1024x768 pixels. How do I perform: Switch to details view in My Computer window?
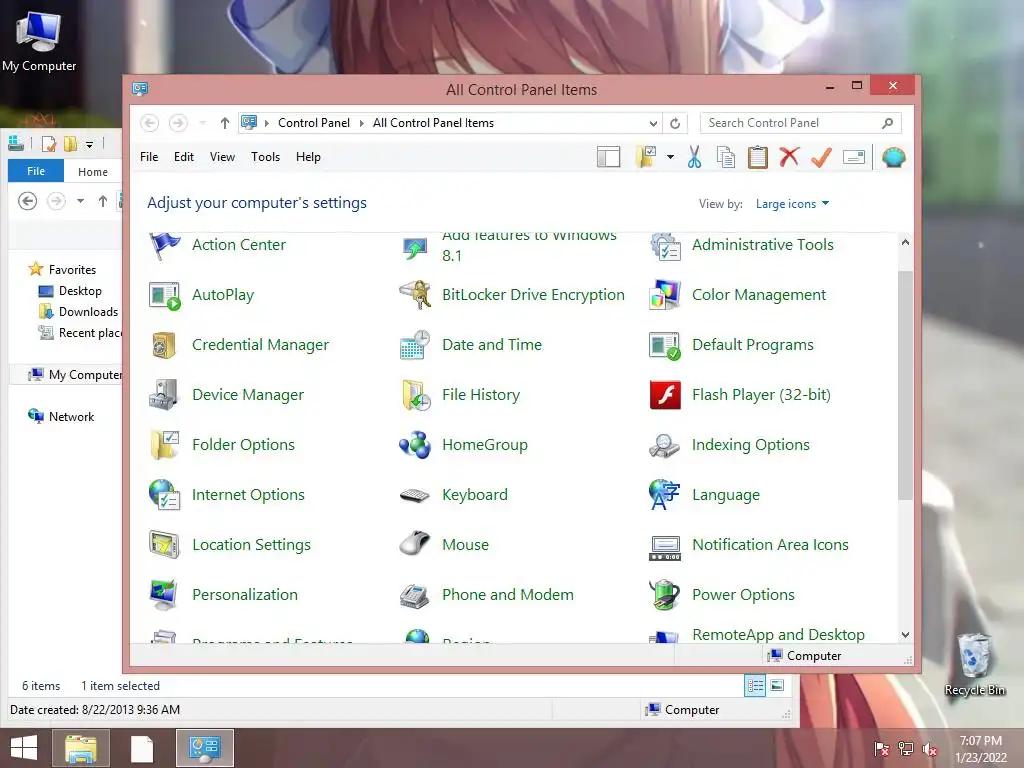[x=755, y=686]
